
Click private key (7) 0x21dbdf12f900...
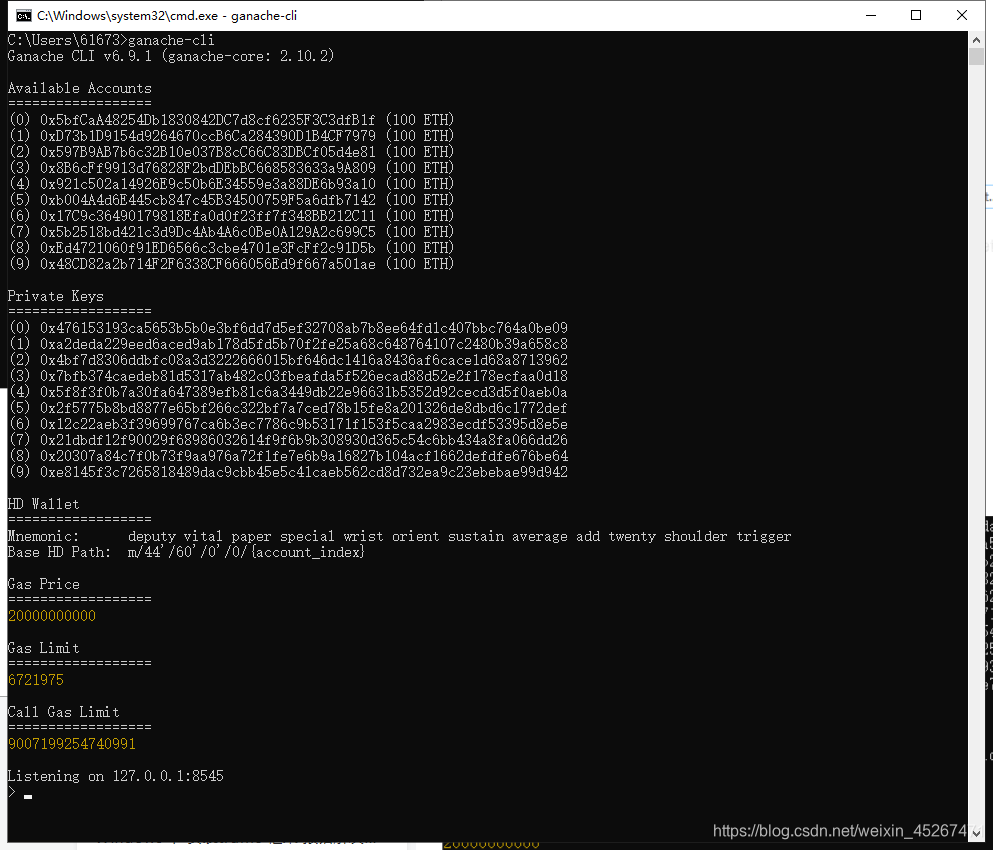coord(304,440)
